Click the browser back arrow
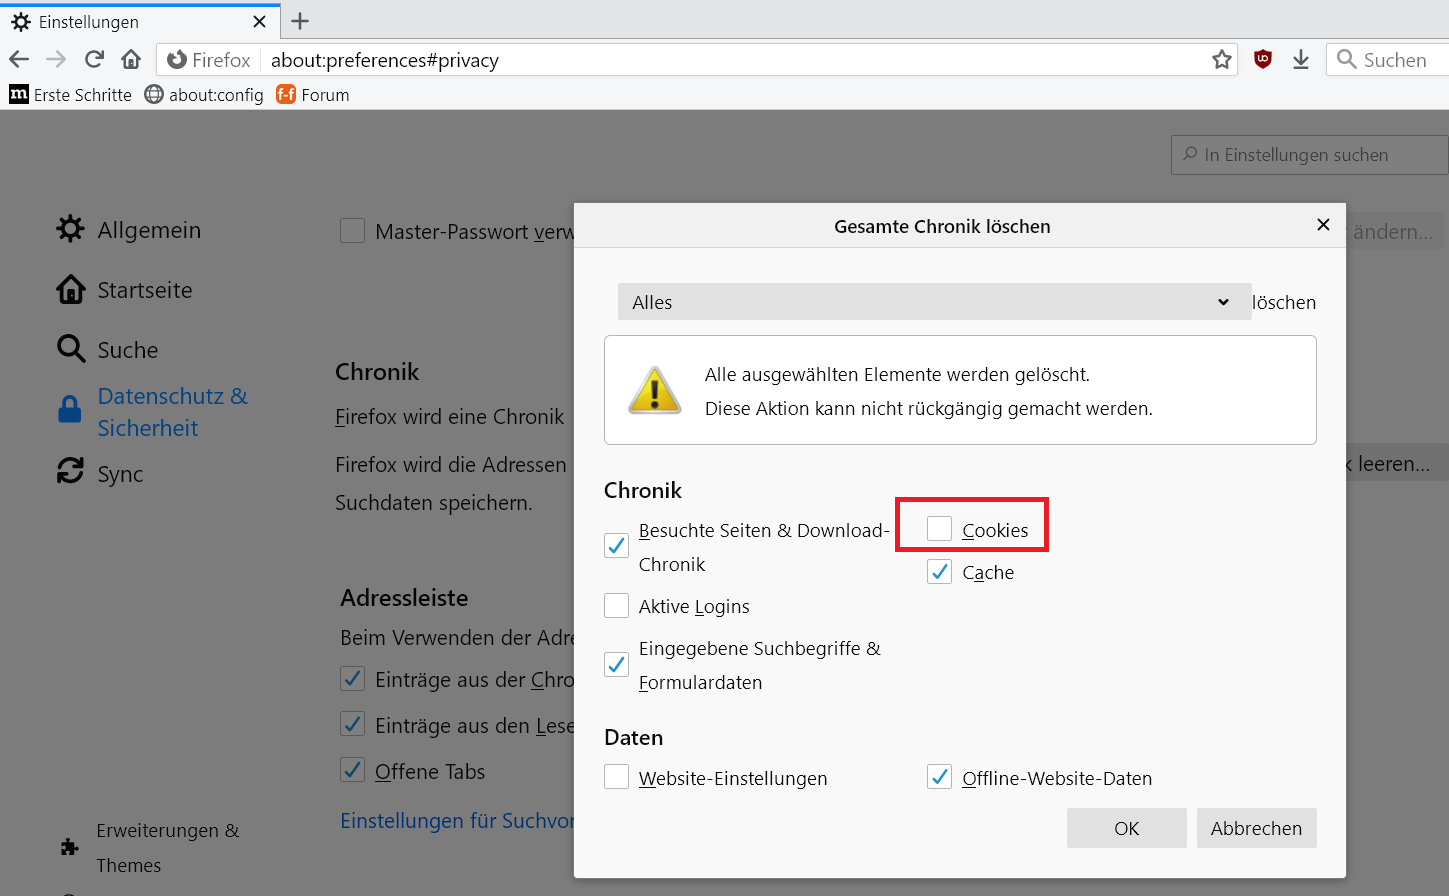Screen dimensions: 1449x896 point(19,60)
